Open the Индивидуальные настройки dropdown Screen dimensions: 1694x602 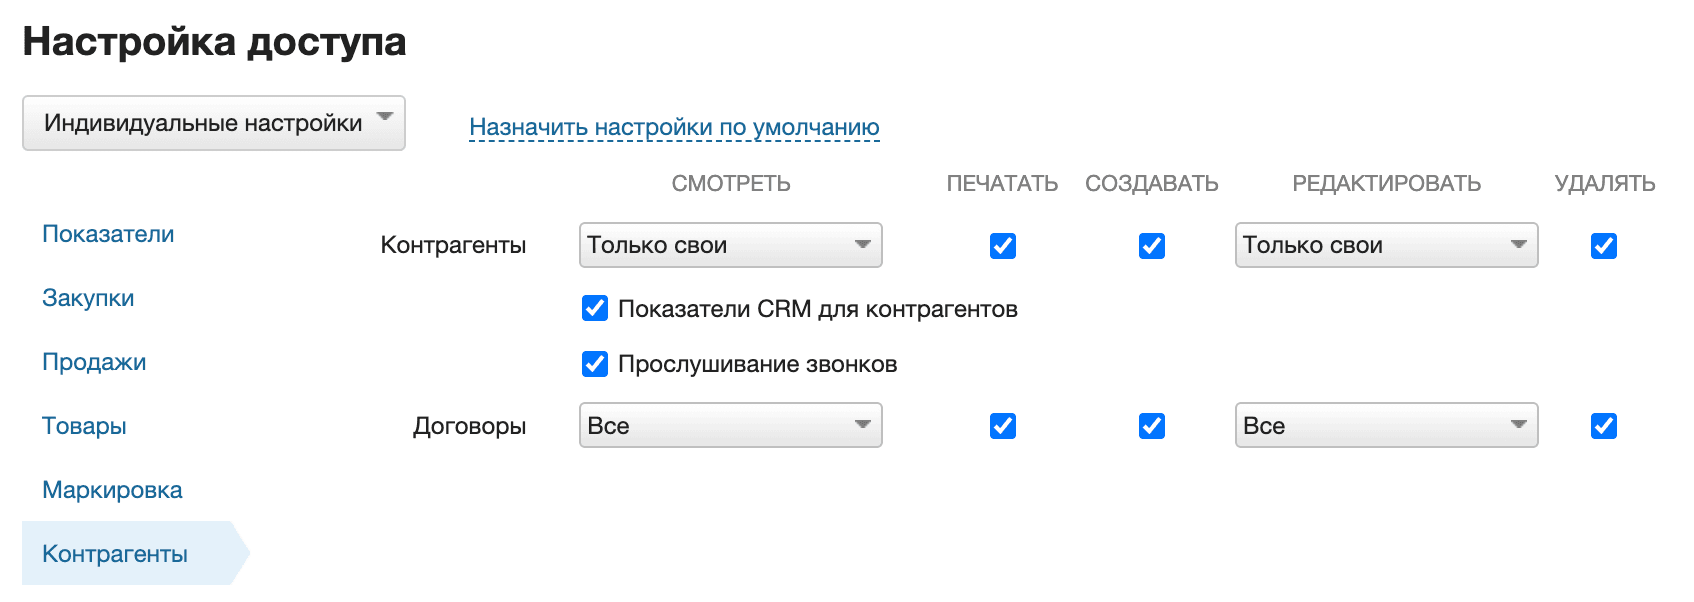click(213, 122)
